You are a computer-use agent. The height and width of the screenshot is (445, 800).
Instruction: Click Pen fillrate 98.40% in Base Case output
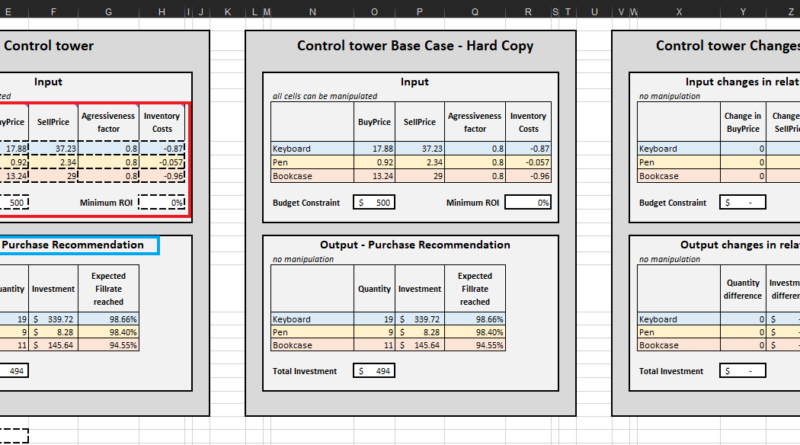click(475, 332)
